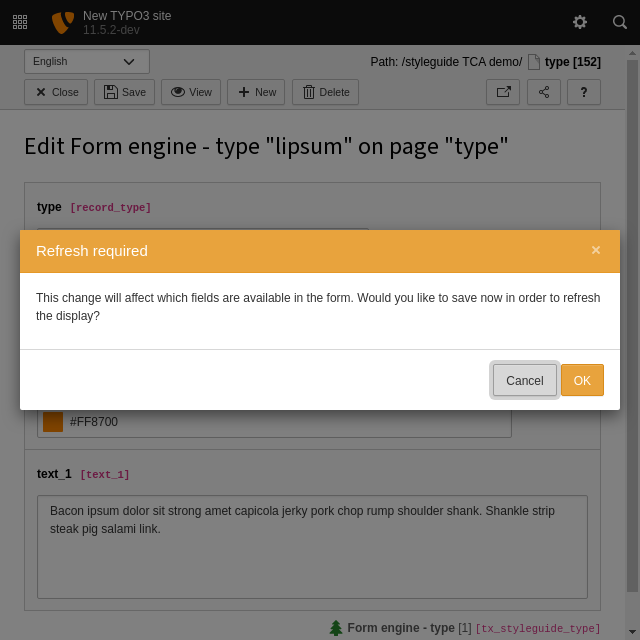Open the help question mark button
Screen dimensions: 640x640
(584, 92)
